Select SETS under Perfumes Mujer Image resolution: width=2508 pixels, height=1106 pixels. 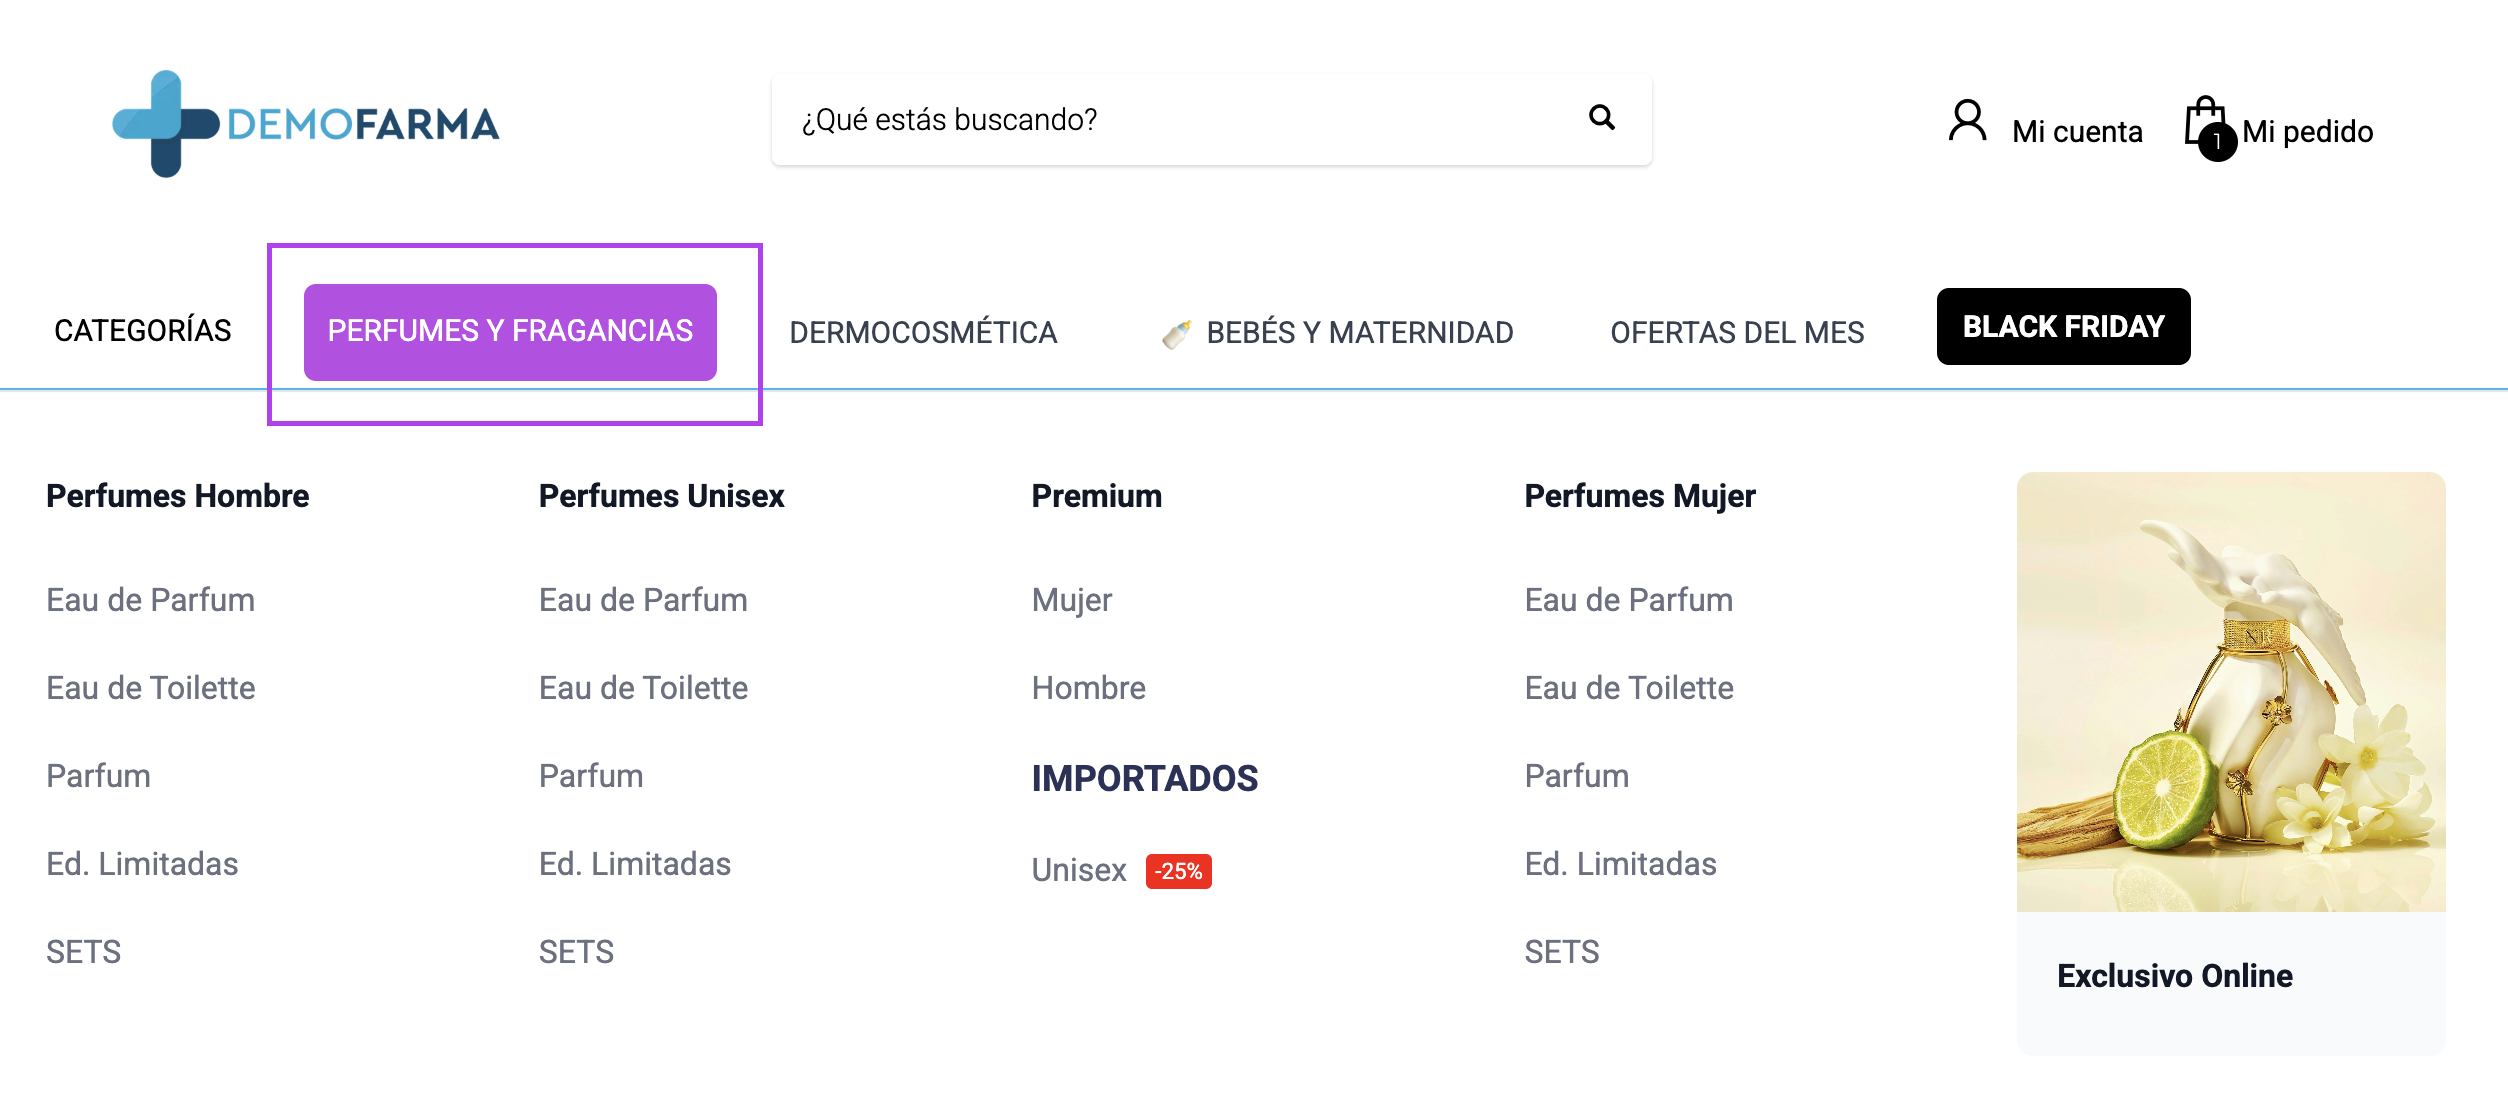pos(1562,952)
